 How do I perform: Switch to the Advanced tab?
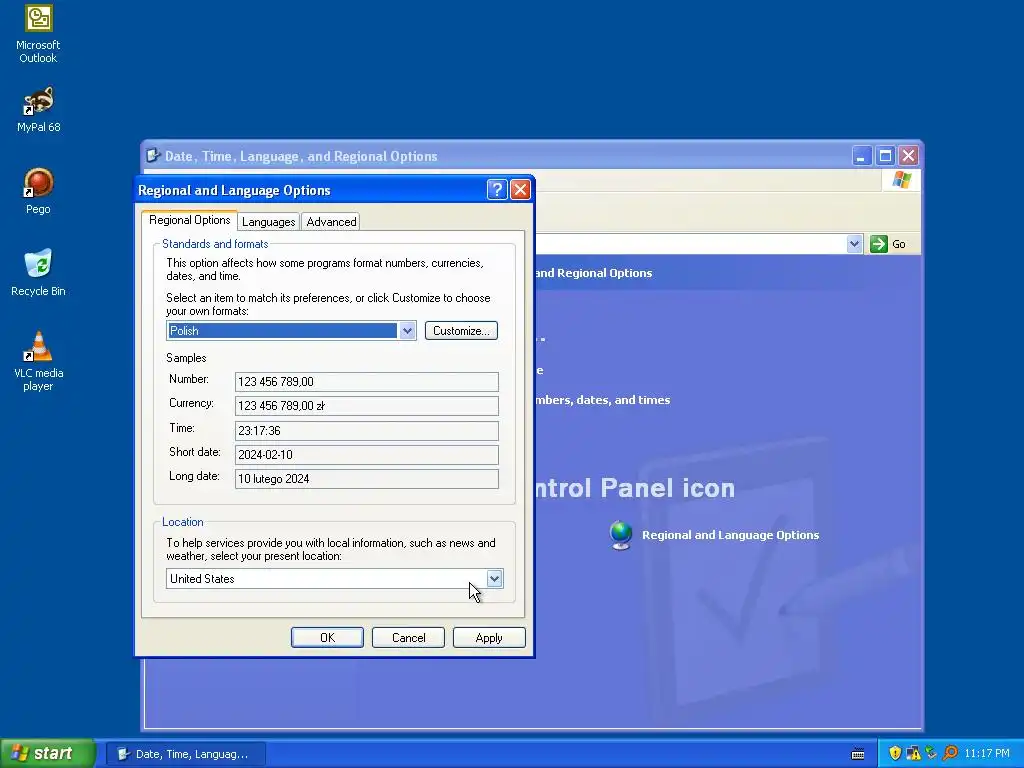331,222
